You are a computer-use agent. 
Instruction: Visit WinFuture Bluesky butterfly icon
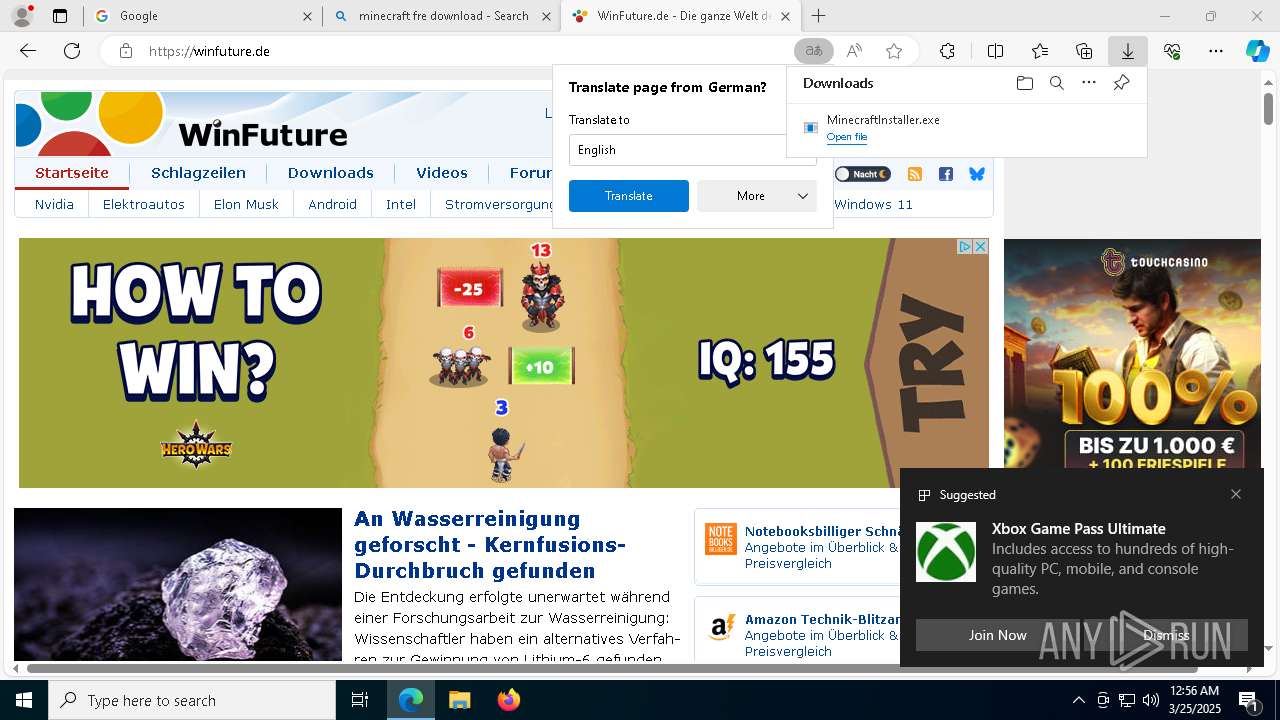(x=977, y=174)
